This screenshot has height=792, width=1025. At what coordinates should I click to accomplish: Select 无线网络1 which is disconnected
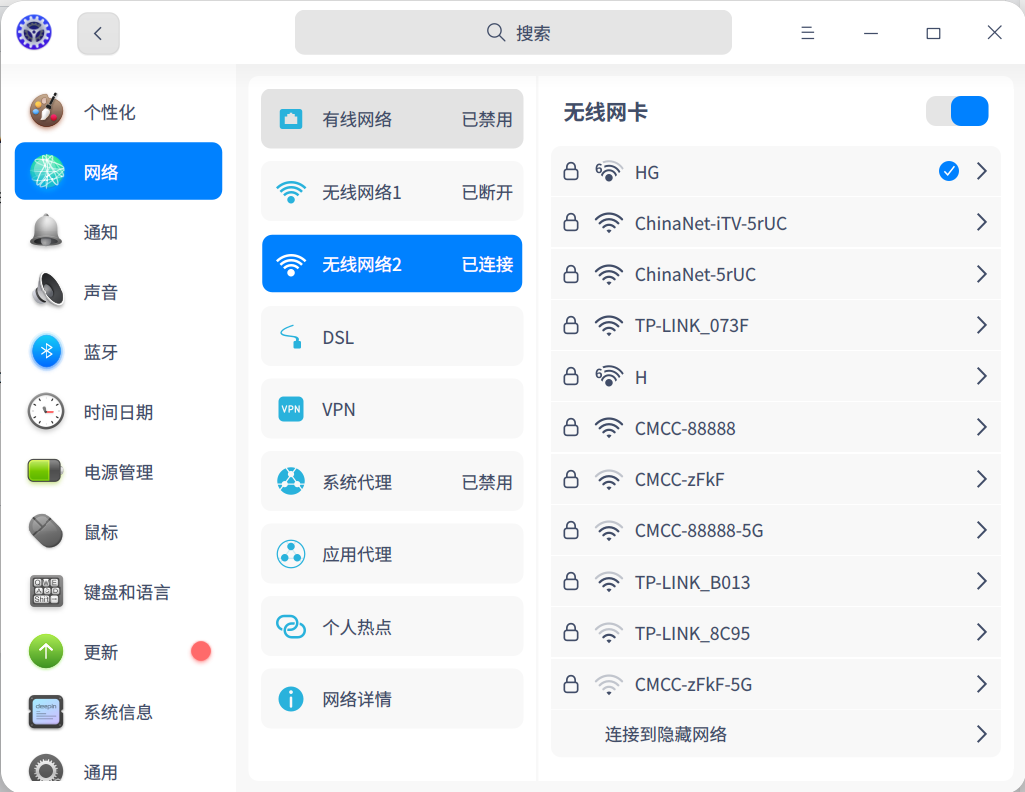[x=391, y=190]
